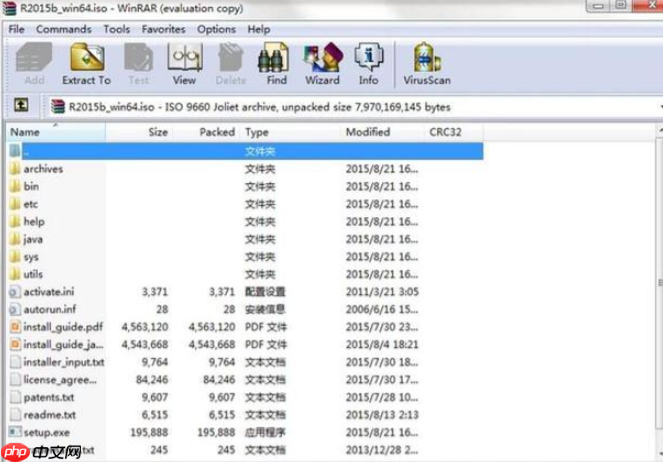663x462 pixels.
Task: Click modified date 2015/8/4 18:21
Action: click(382, 344)
